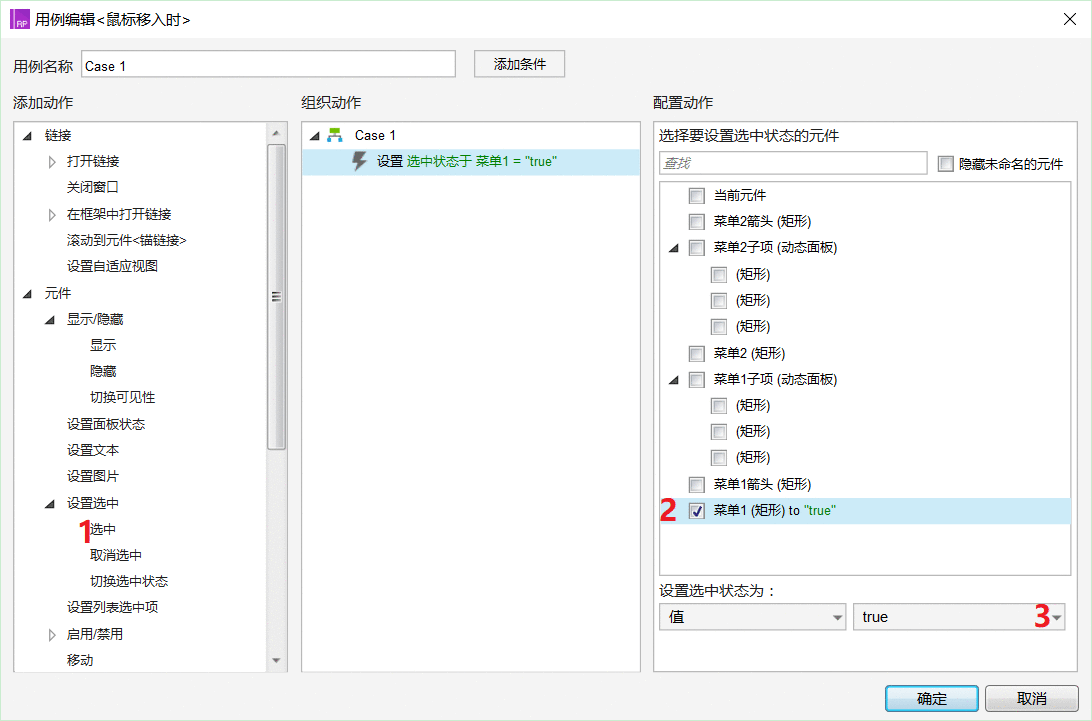This screenshot has width=1092, height=721.
Task: Expand the 打开链接 tree node
Action: [52, 162]
